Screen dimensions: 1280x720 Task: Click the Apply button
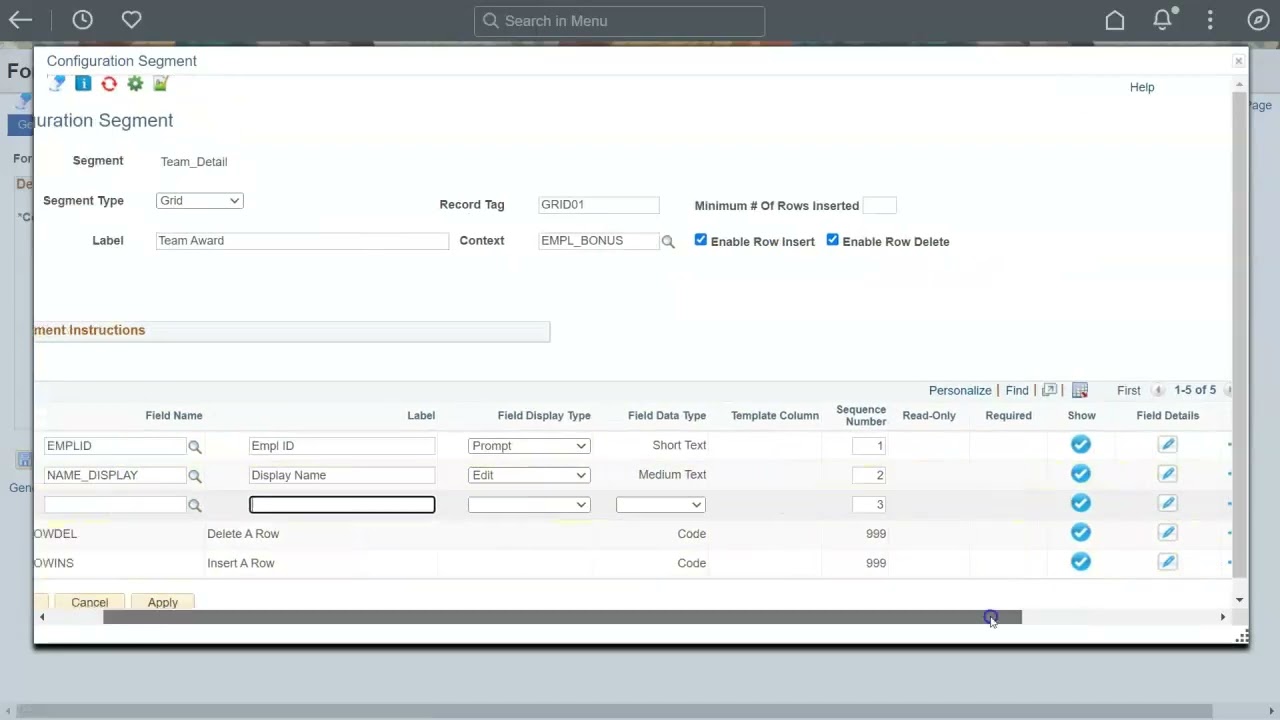[x=162, y=602]
